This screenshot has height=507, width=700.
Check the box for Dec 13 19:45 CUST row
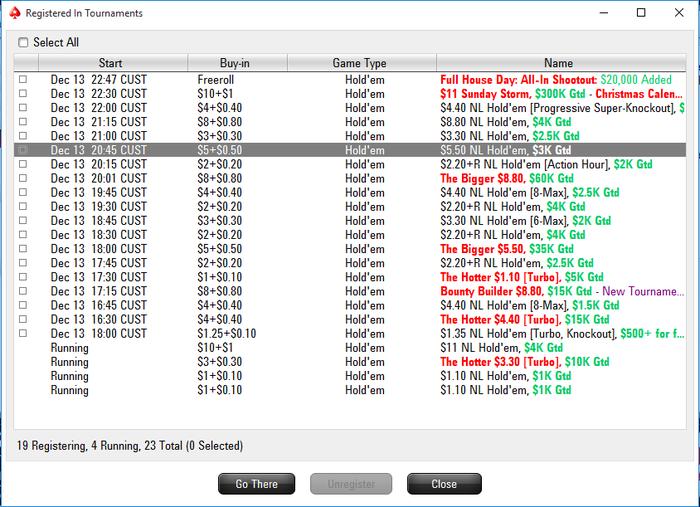(23, 192)
